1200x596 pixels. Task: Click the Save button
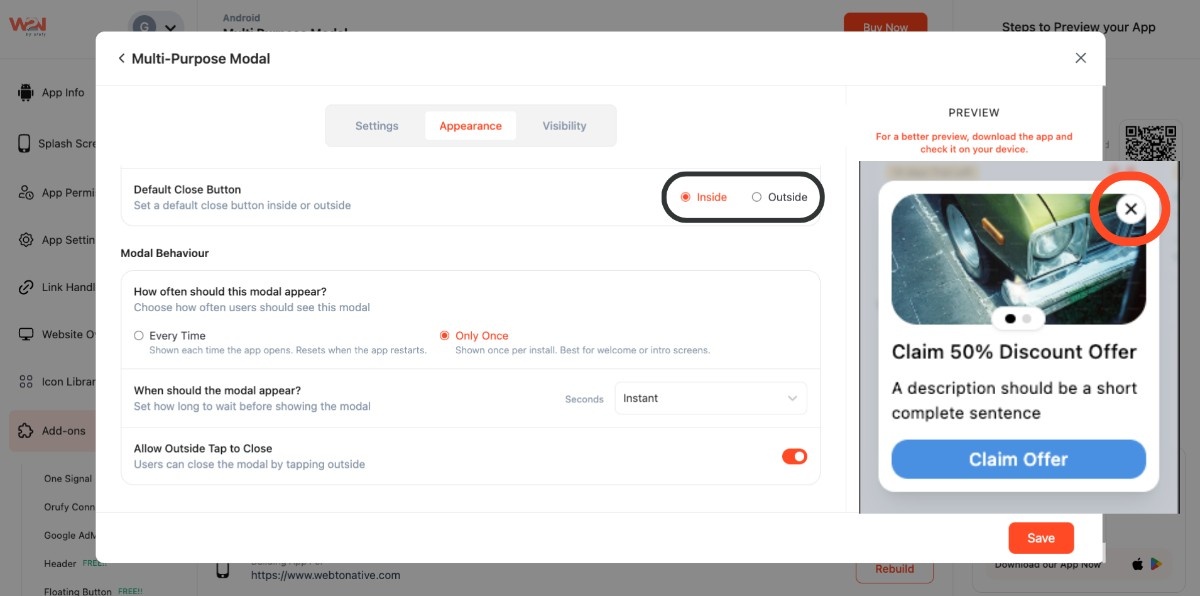1040,538
